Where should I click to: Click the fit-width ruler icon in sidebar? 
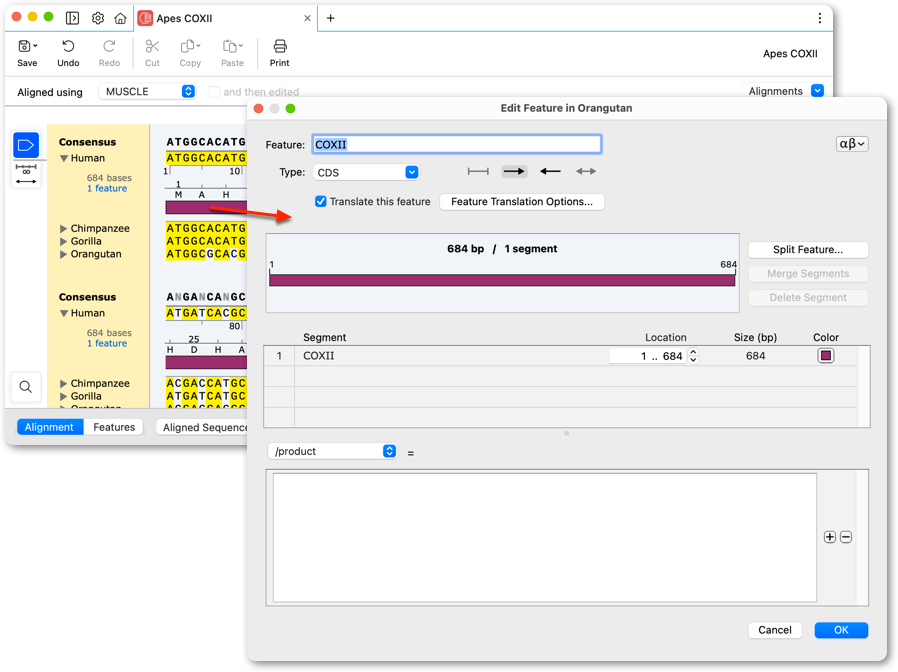(x=26, y=174)
